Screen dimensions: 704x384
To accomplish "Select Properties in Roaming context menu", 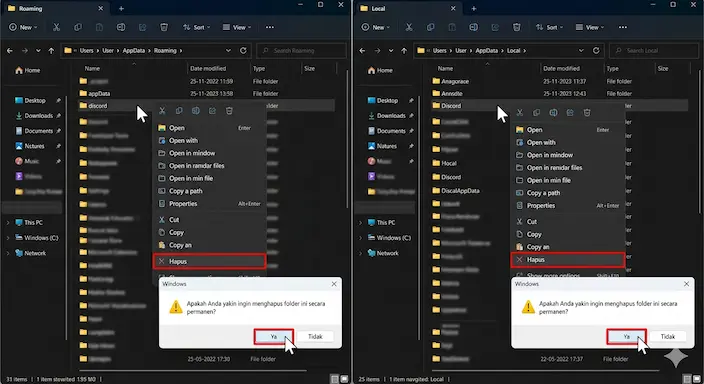I will [x=209, y=204].
